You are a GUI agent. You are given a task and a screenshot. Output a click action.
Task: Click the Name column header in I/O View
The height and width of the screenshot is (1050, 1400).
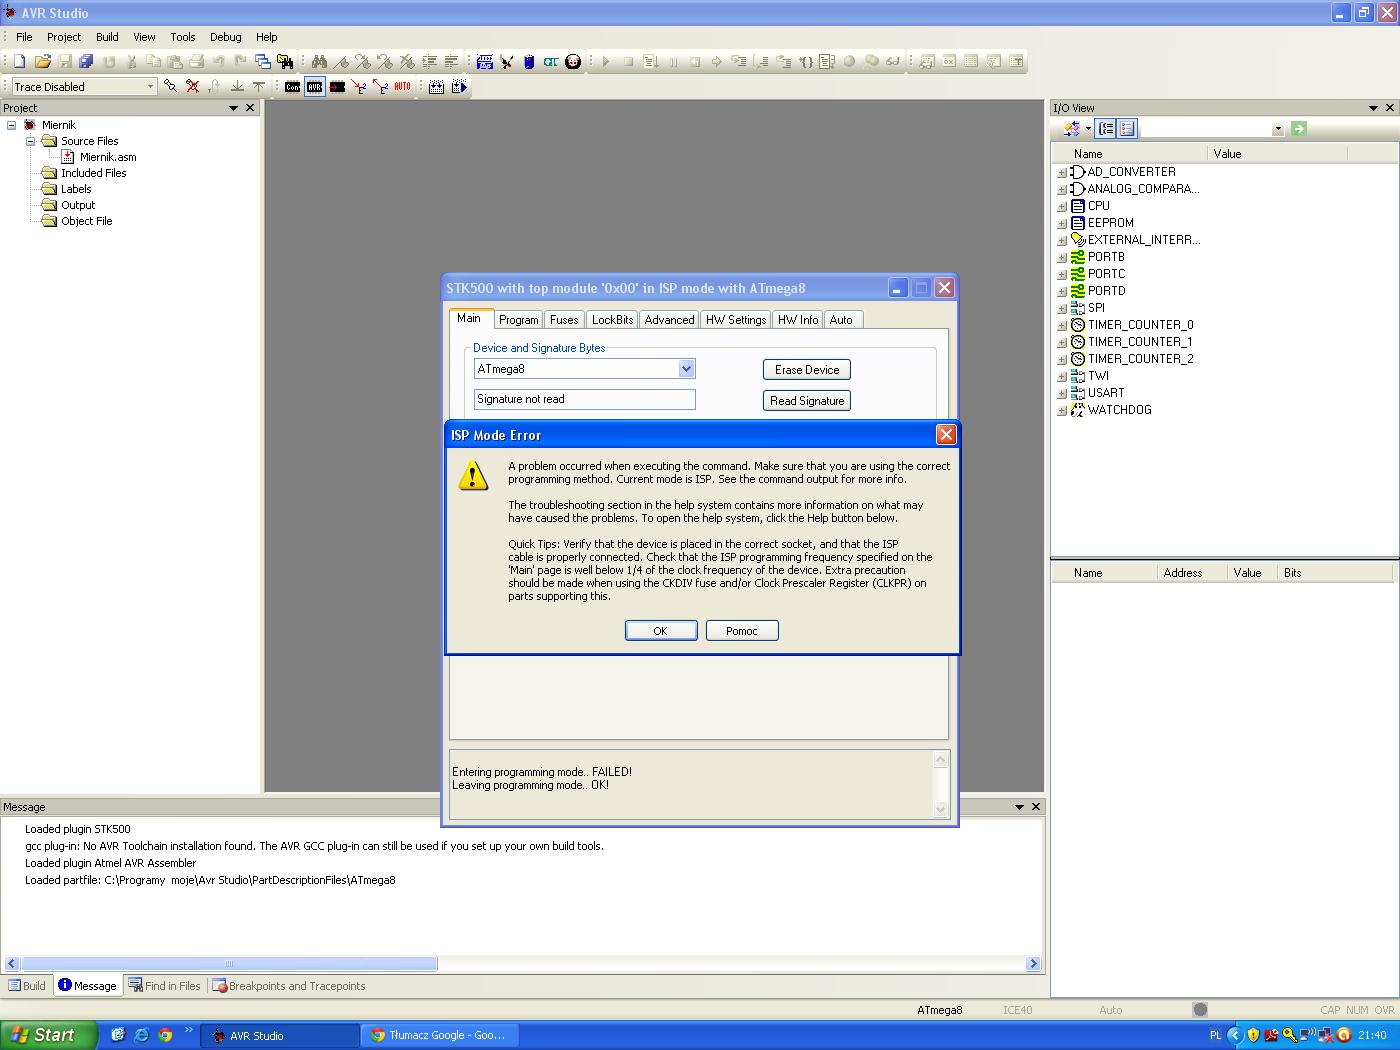[x=1129, y=154]
